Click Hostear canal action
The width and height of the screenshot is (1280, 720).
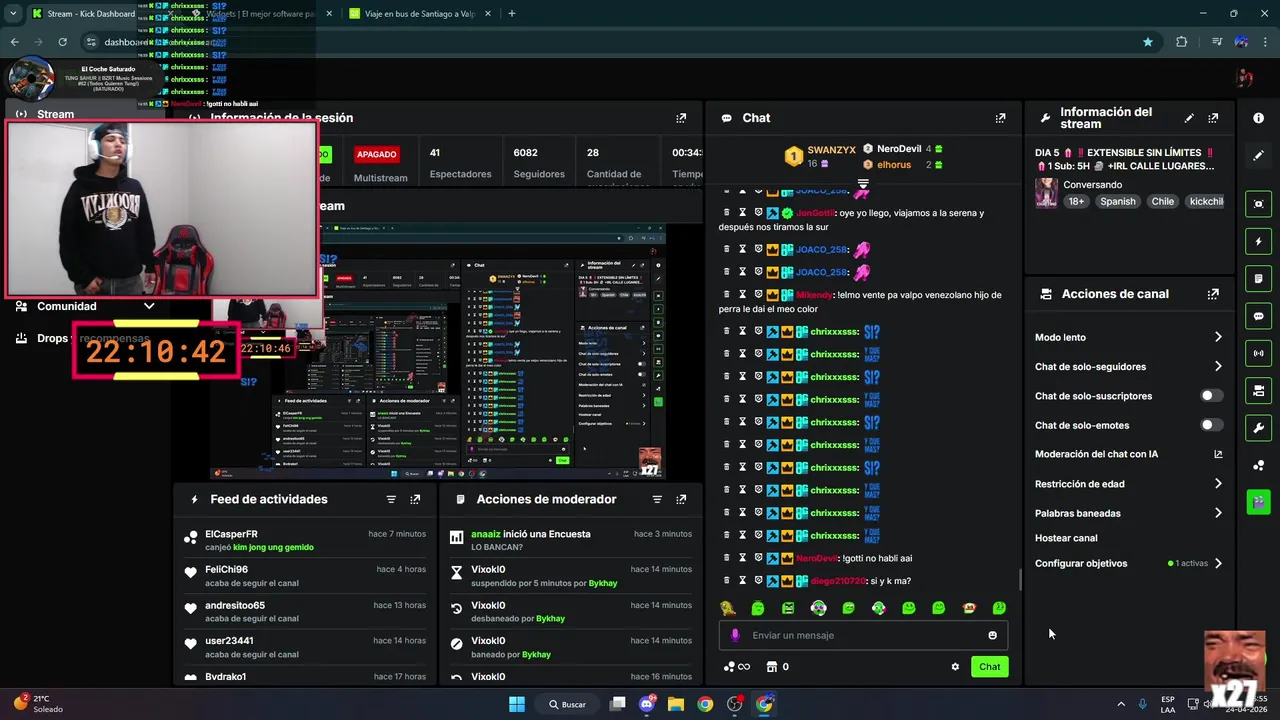[1066, 538]
